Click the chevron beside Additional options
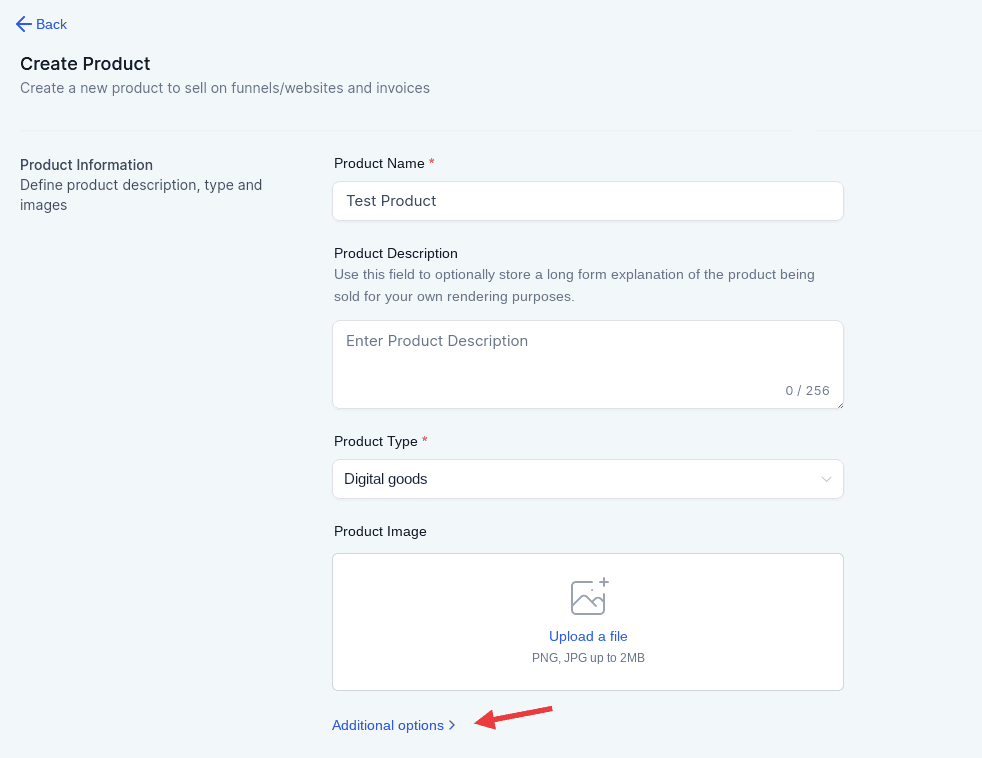 (x=452, y=725)
